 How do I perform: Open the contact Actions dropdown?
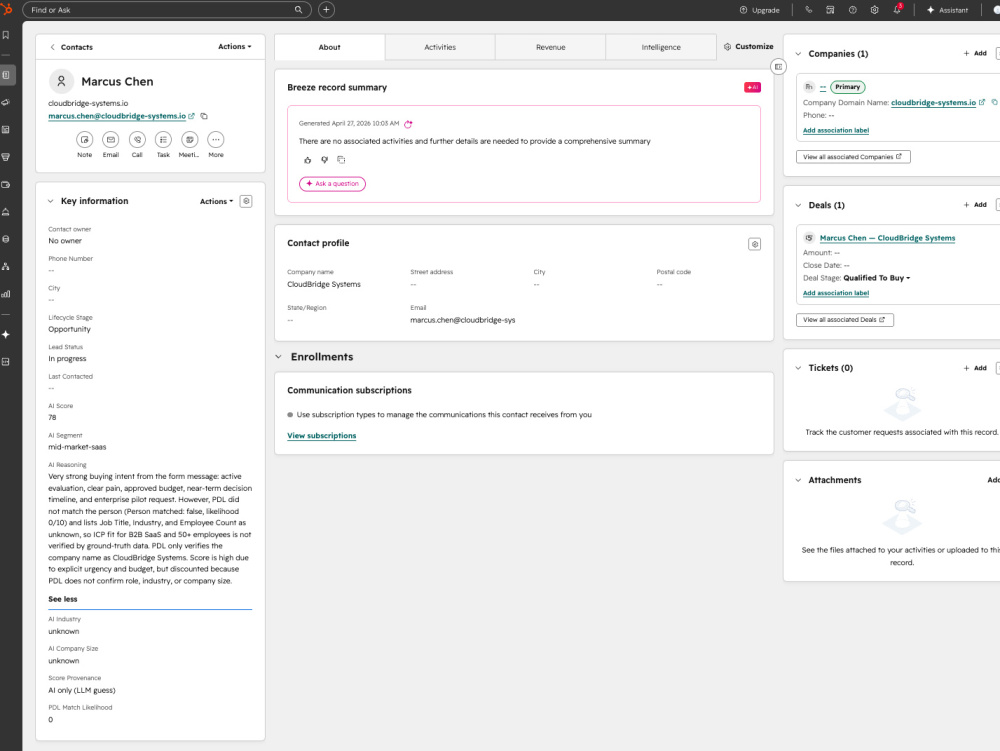pos(235,47)
